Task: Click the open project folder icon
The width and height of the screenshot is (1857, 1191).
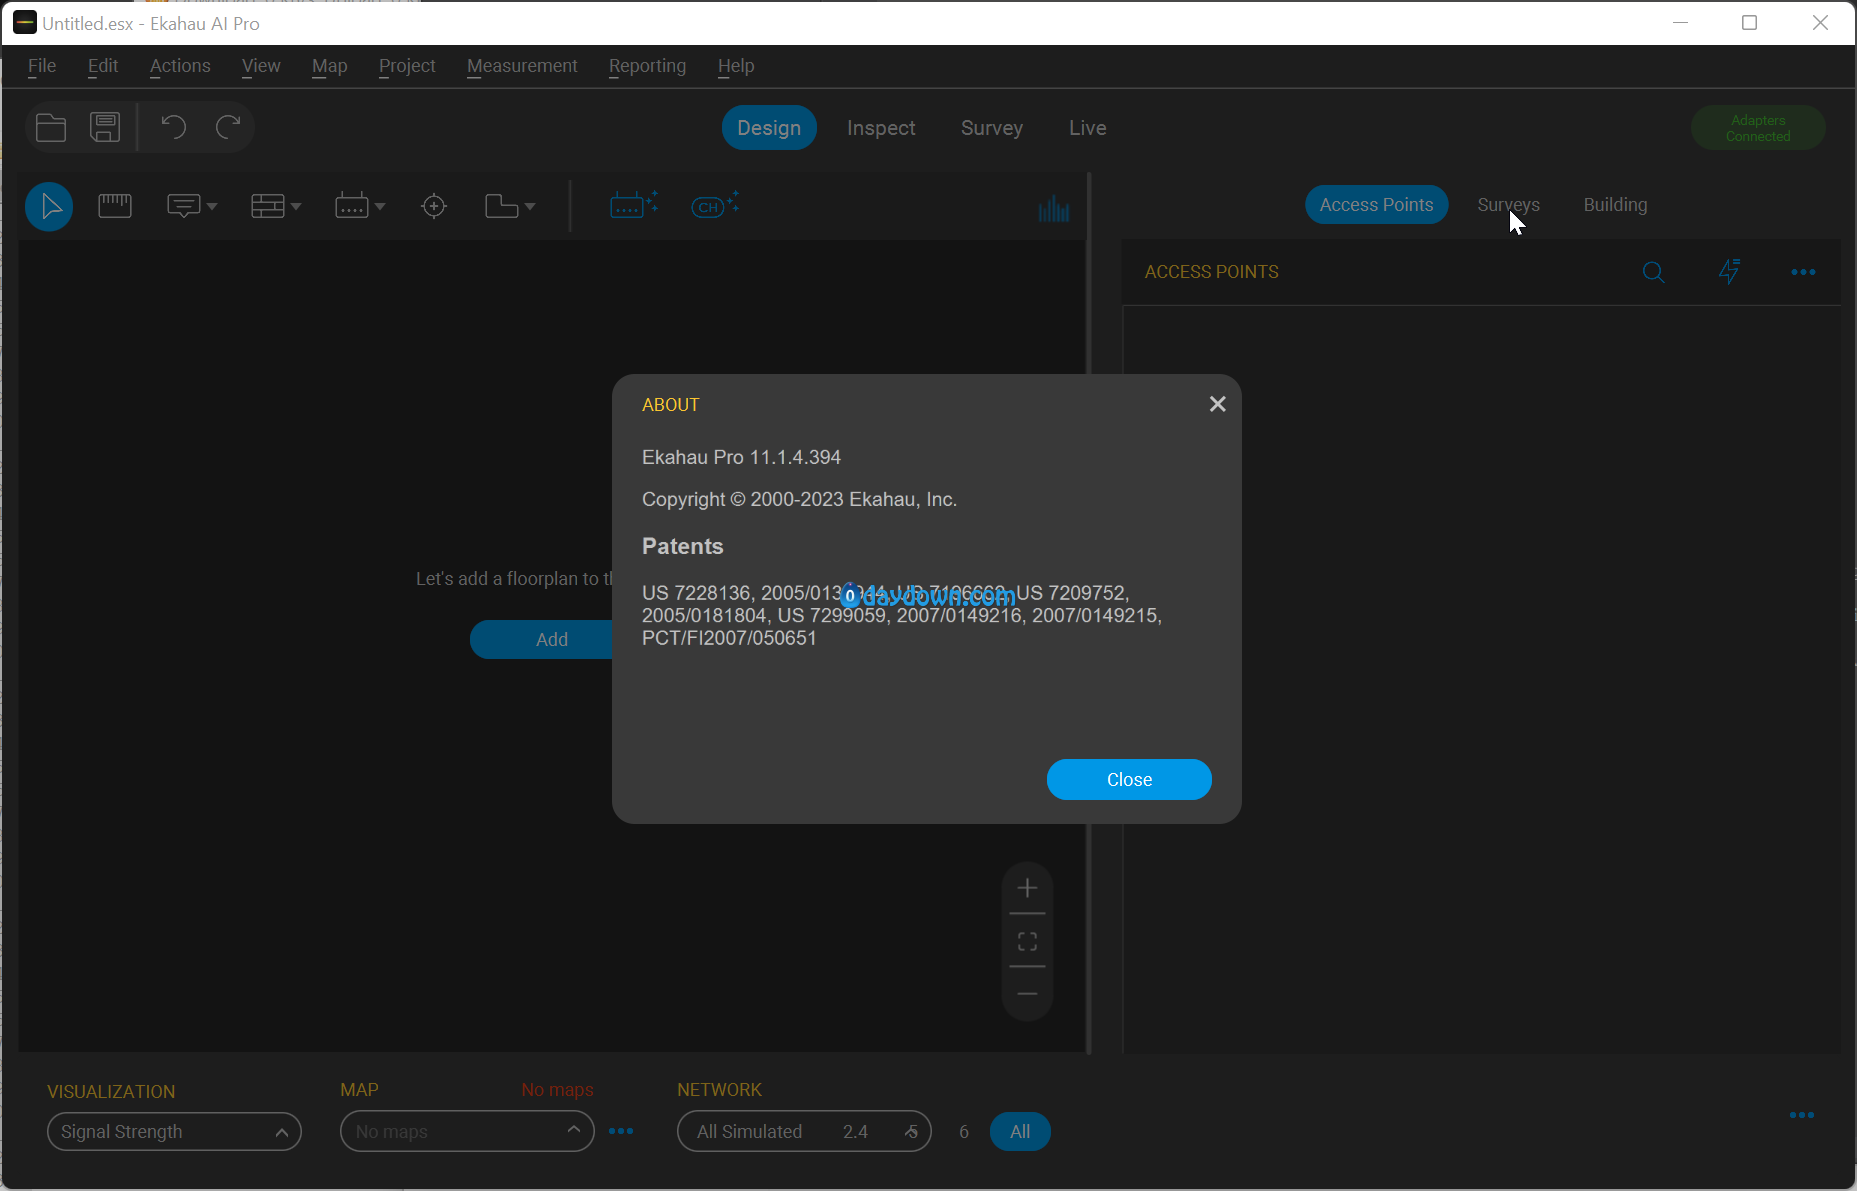Action: tap(51, 128)
